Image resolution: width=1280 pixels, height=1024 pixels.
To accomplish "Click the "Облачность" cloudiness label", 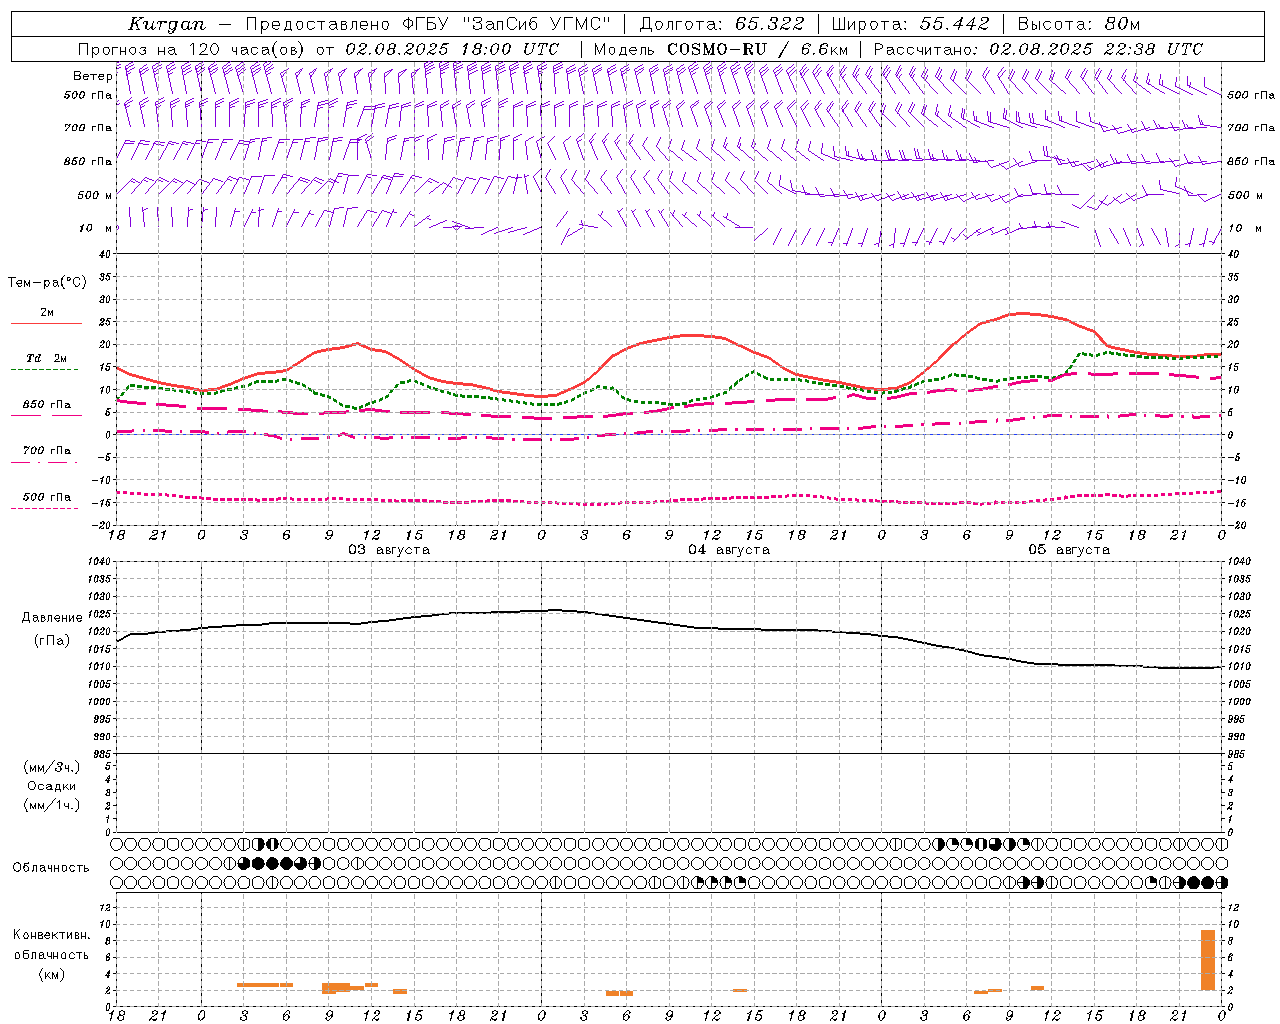I will (51, 867).
